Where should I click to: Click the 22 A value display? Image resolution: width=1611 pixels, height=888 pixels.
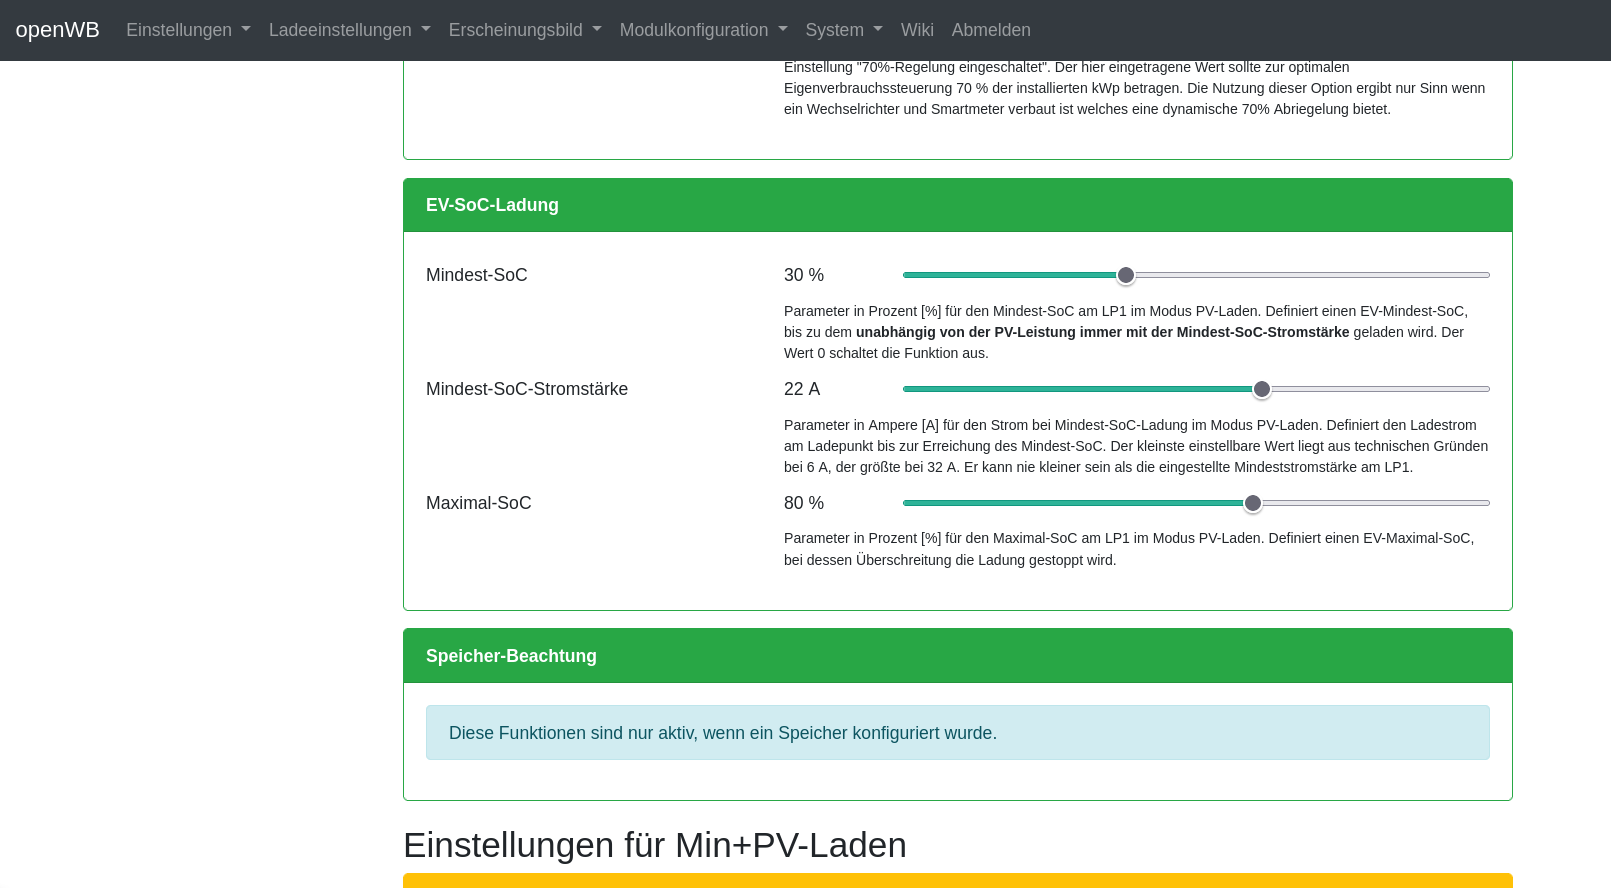click(x=802, y=389)
